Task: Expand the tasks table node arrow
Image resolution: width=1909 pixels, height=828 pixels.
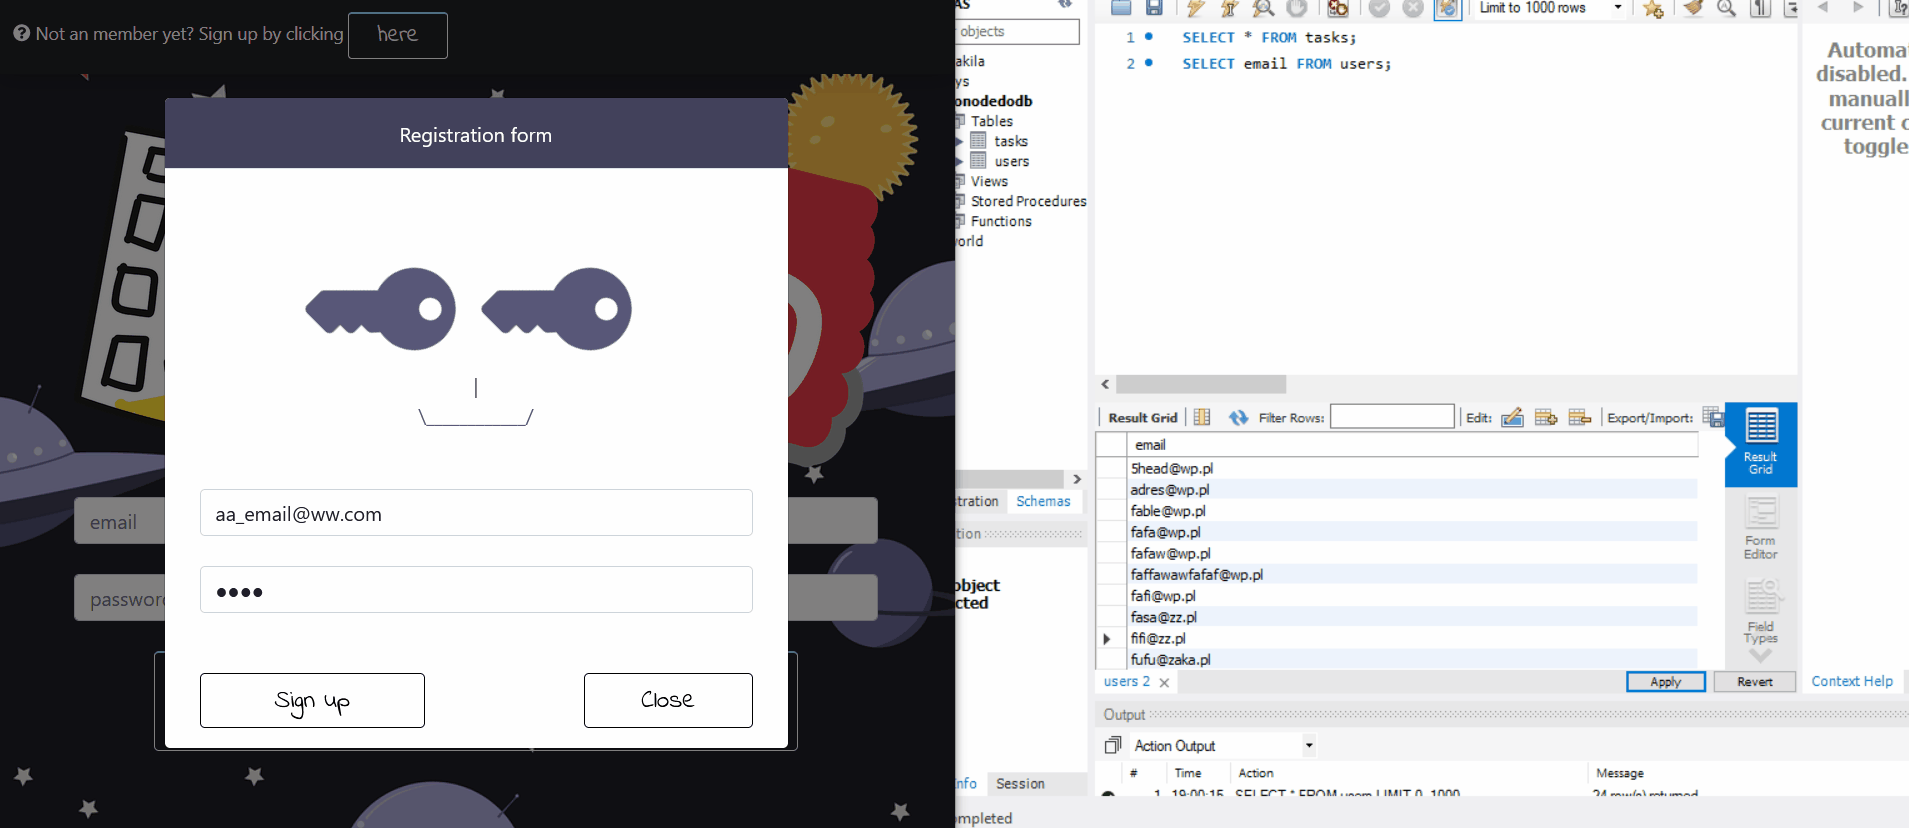Action: pyautogui.click(x=960, y=141)
